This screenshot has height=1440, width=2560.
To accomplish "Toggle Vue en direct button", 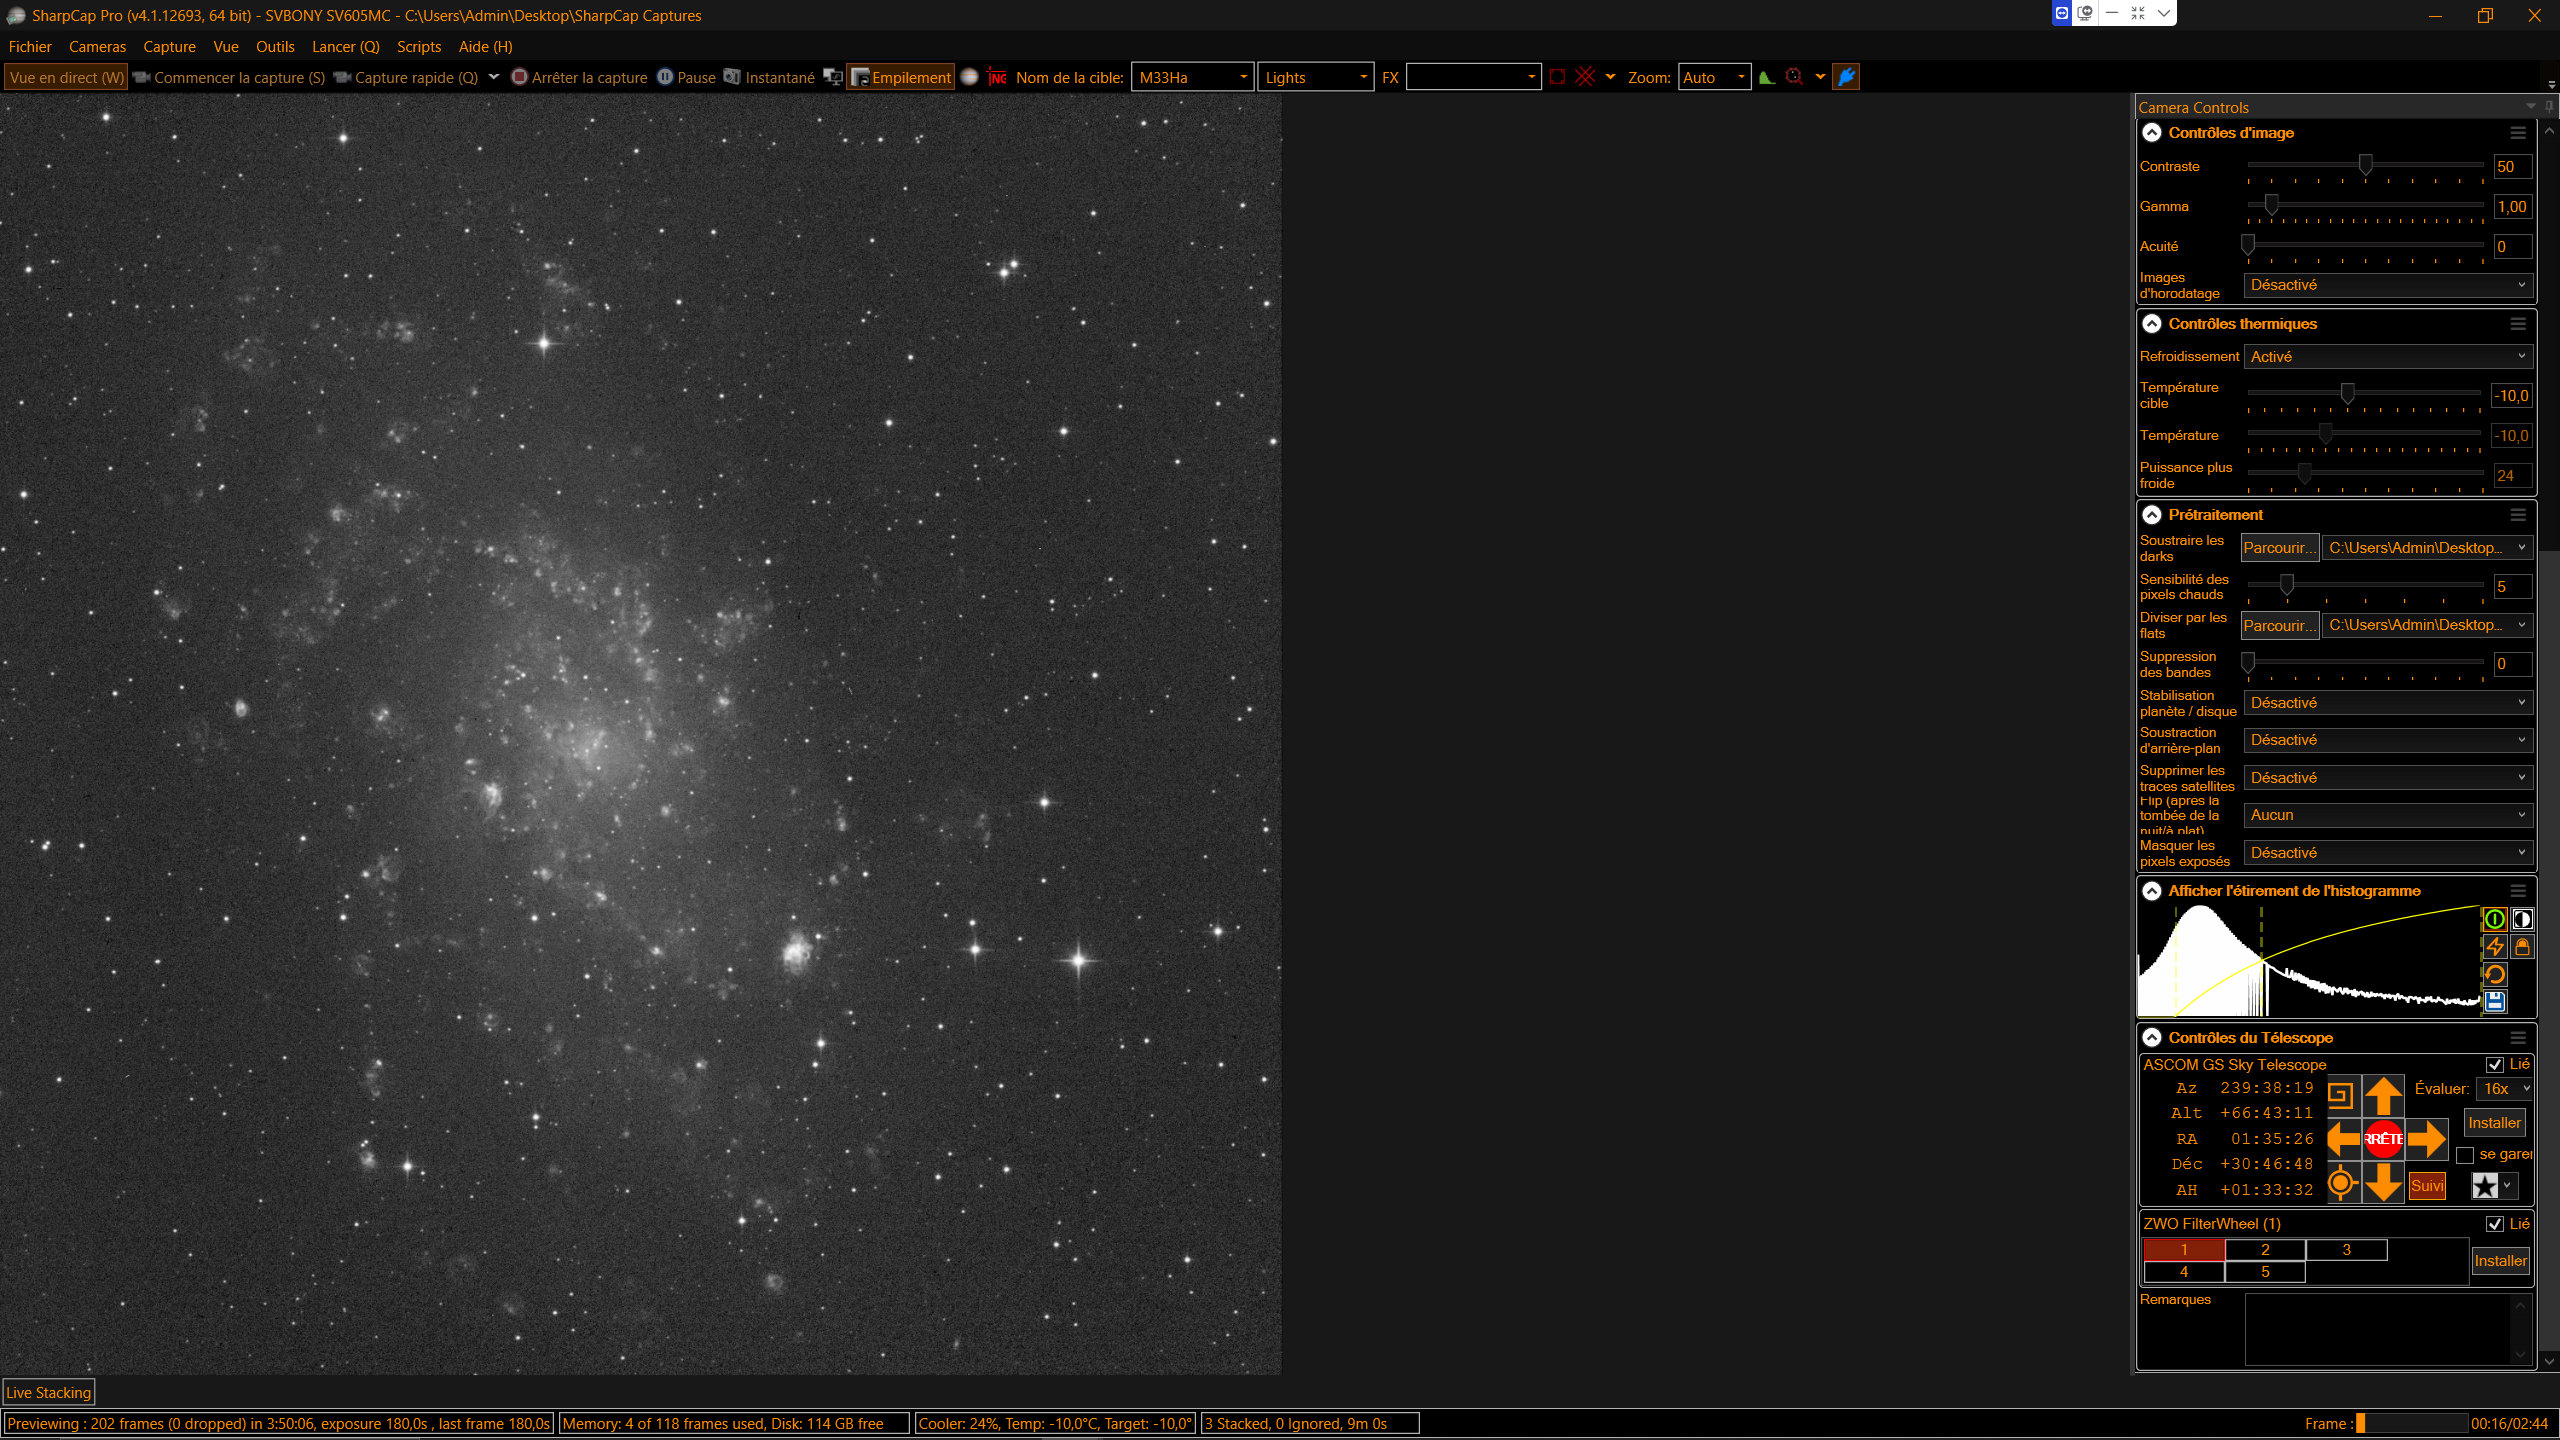I will pos(66,77).
